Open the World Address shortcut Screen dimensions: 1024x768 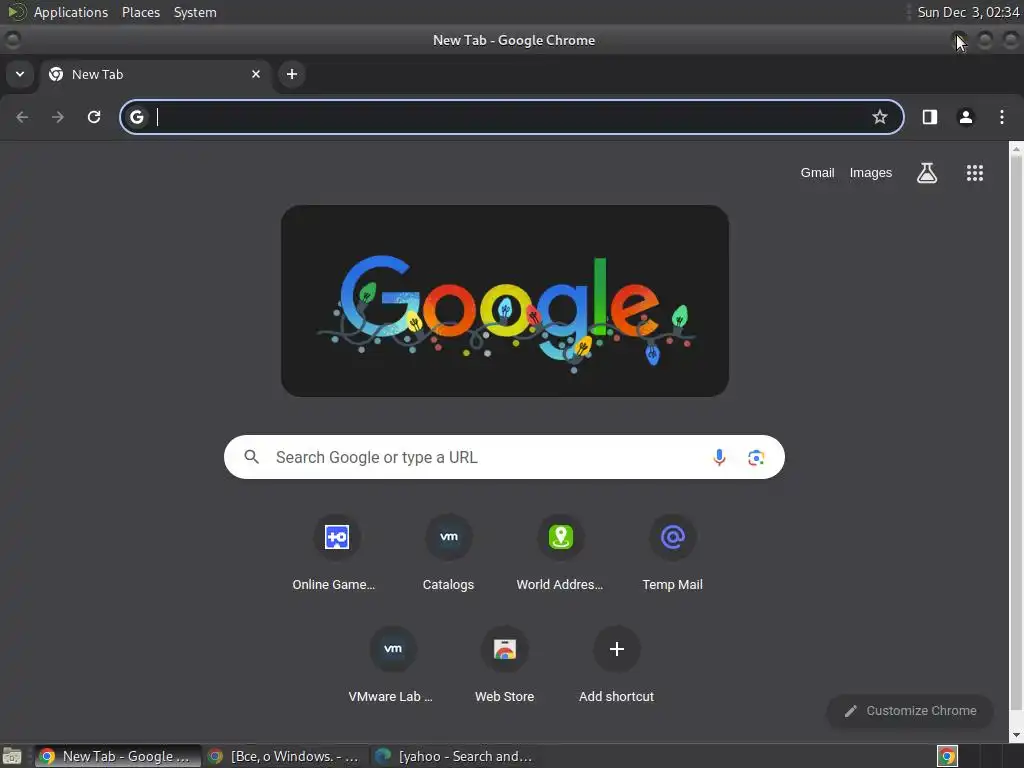tap(560, 552)
